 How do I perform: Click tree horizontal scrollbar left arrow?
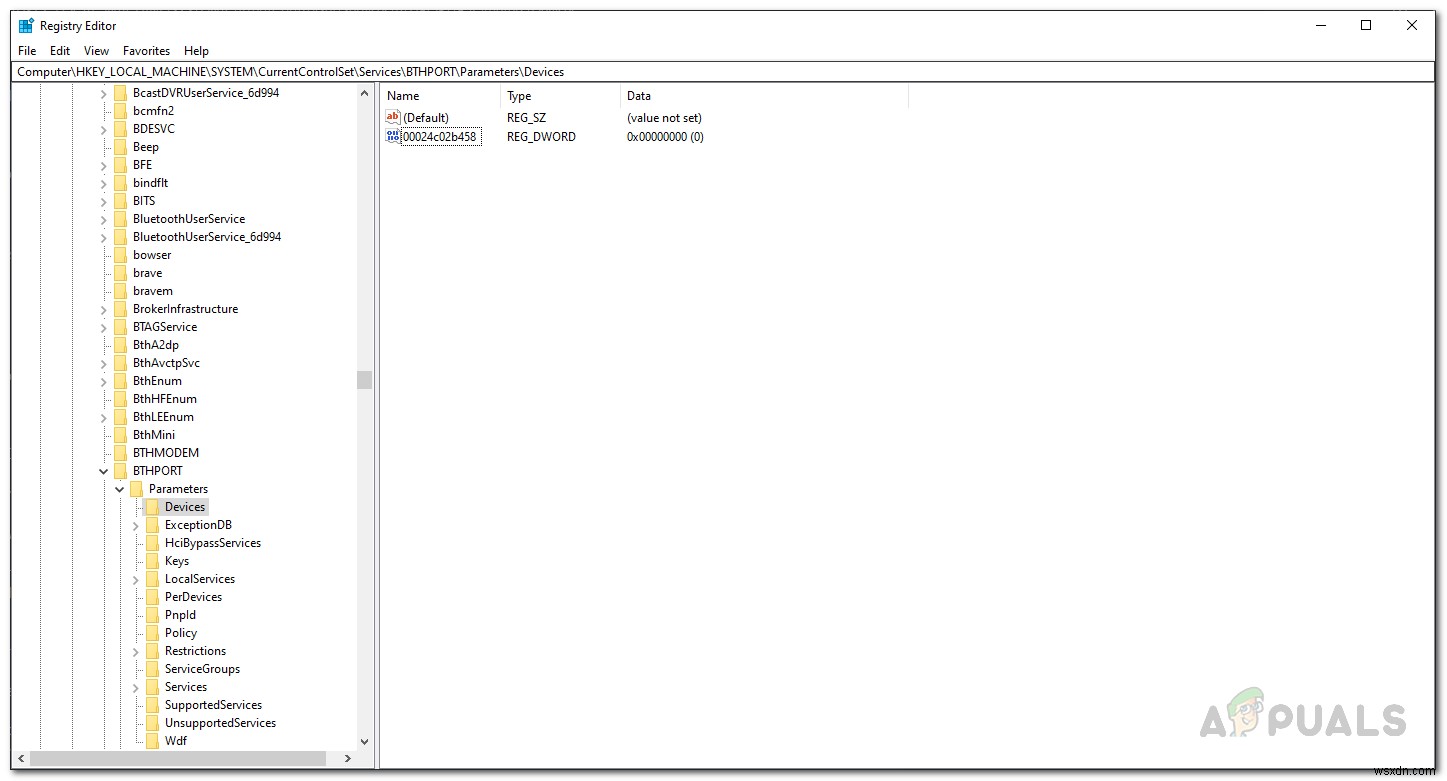coord(22,759)
